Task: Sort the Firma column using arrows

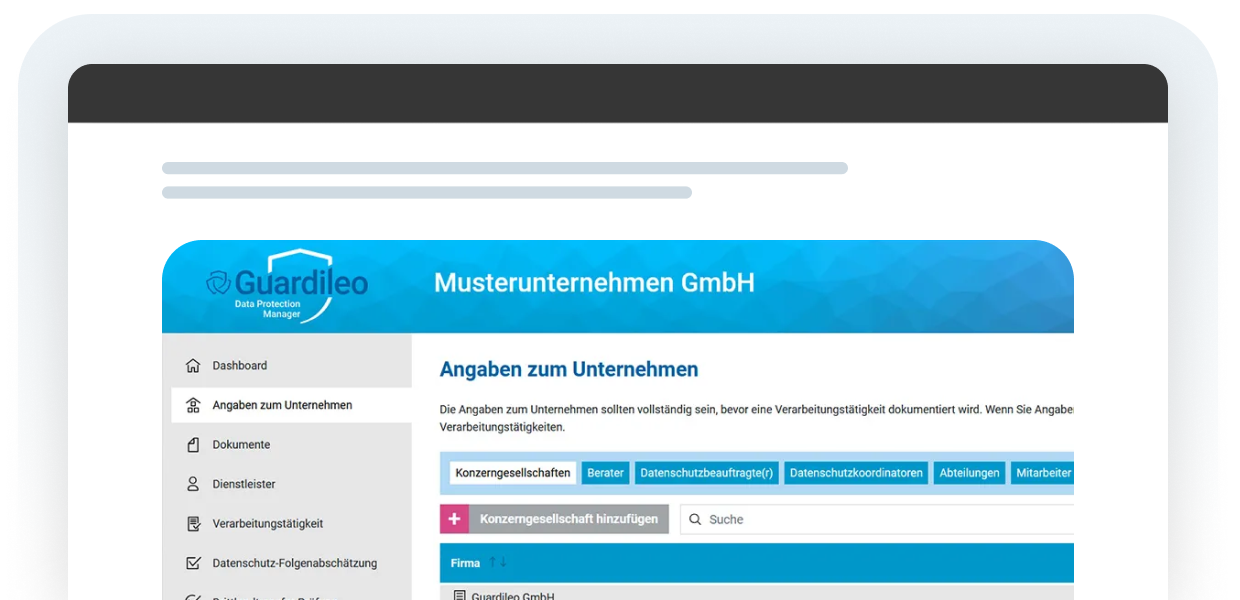Action: pos(498,563)
